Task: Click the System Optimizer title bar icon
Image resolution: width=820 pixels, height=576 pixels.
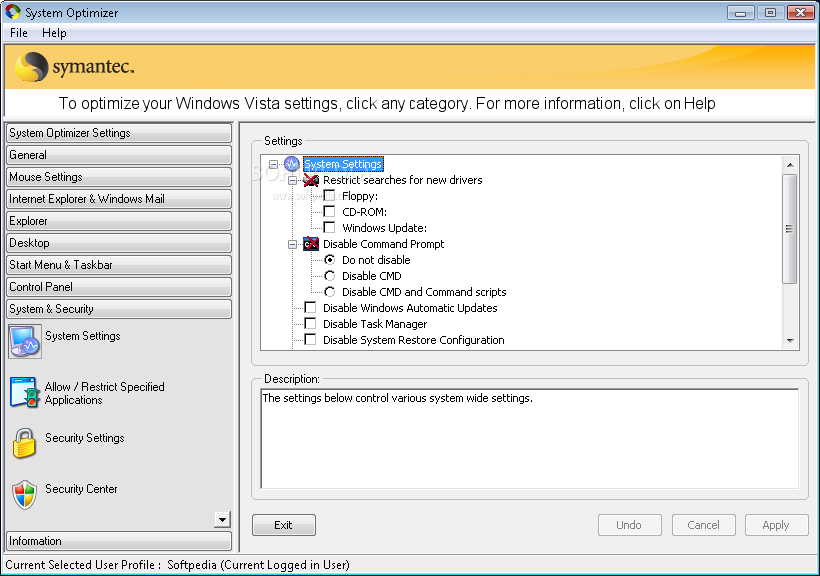Action: click(x=13, y=12)
